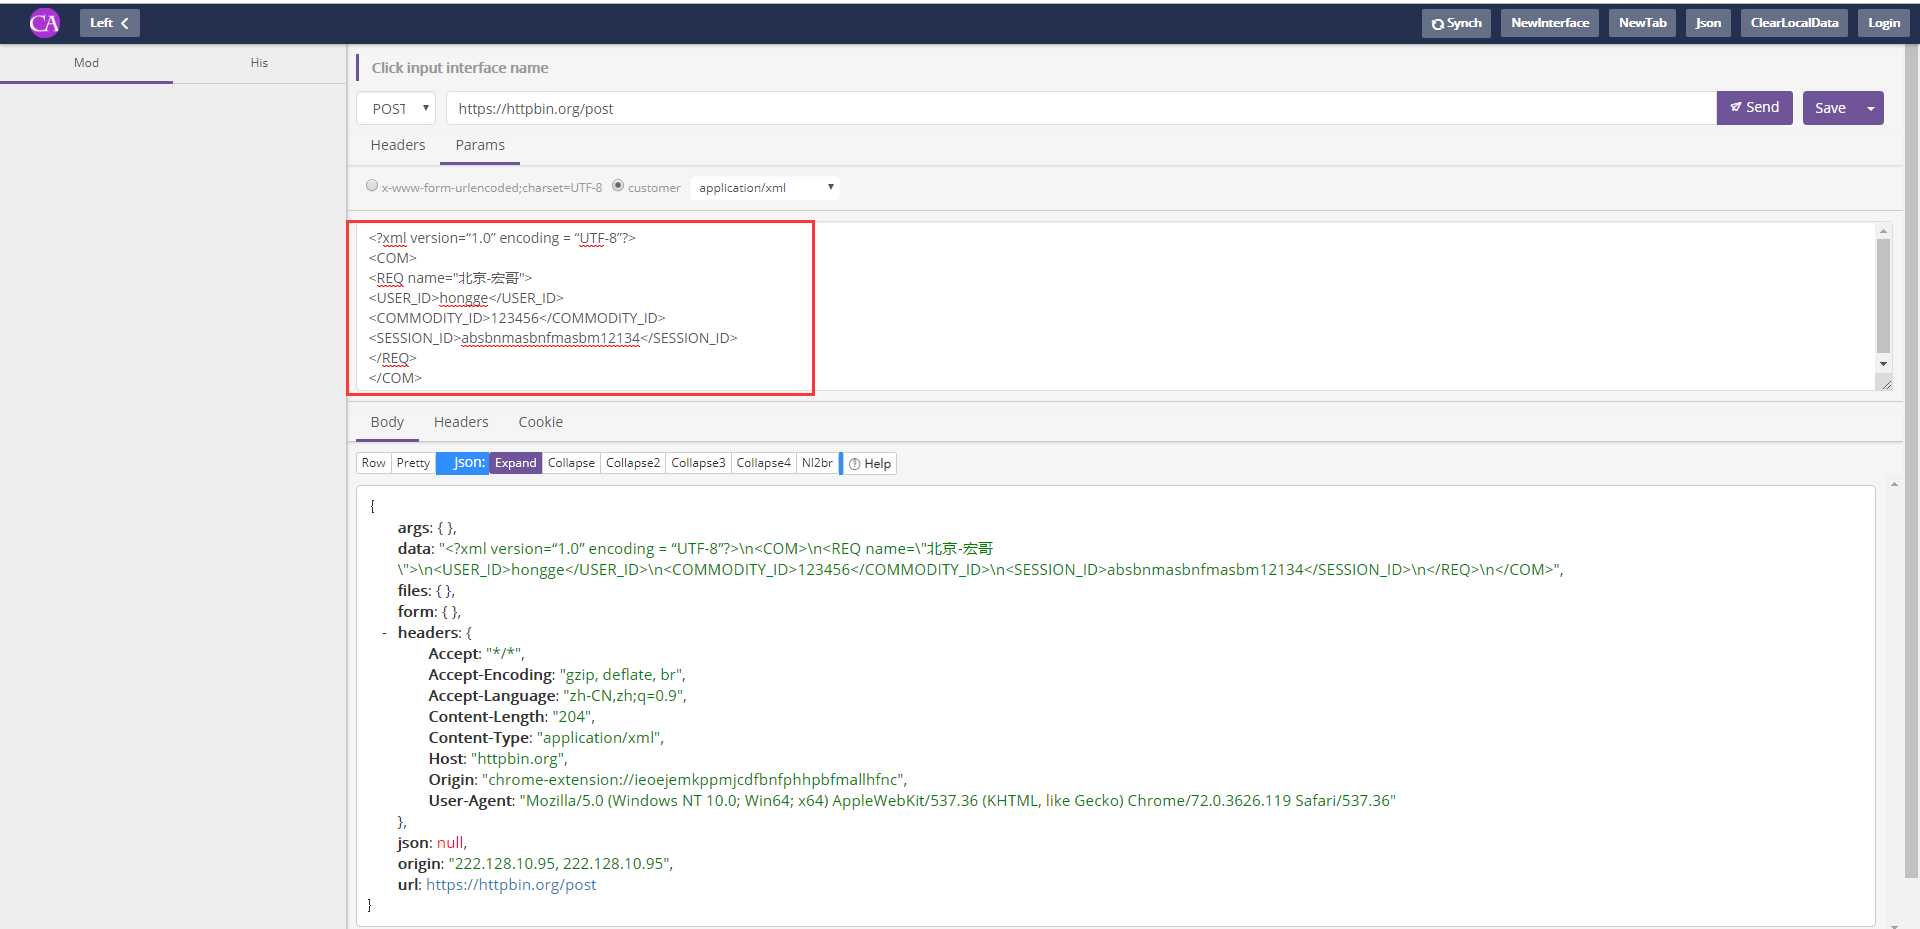Image resolution: width=1920 pixels, height=929 pixels.
Task: Click the request body scrollbar up arrow
Action: point(1883,231)
